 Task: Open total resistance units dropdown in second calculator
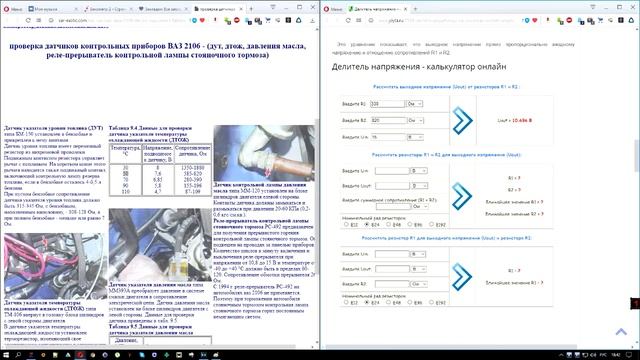(x=420, y=207)
